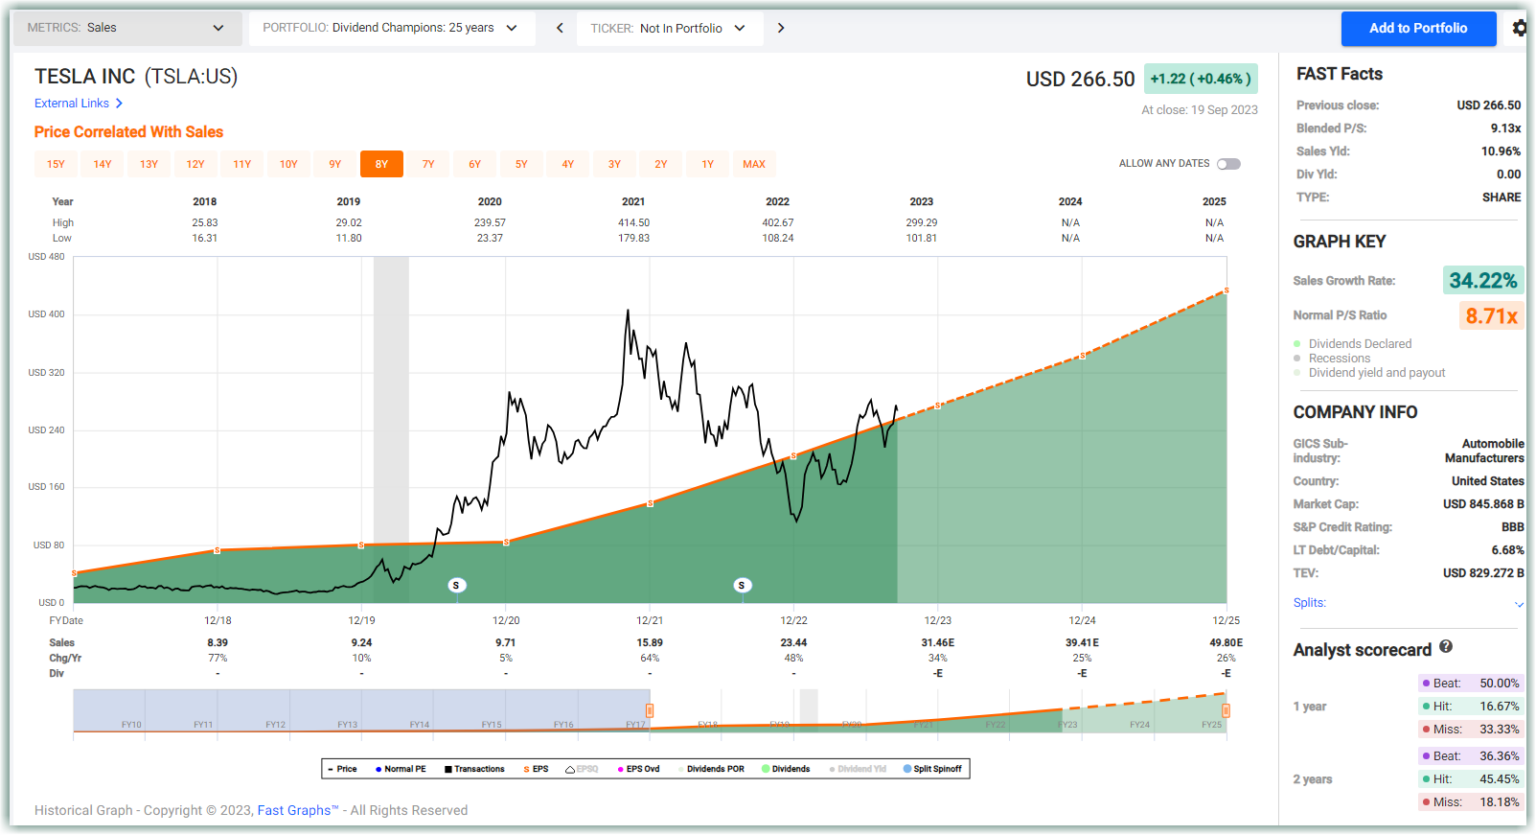The width and height of the screenshot is (1536, 835).
Task: Enable the Allow Any Dates switch
Action: click(1229, 164)
